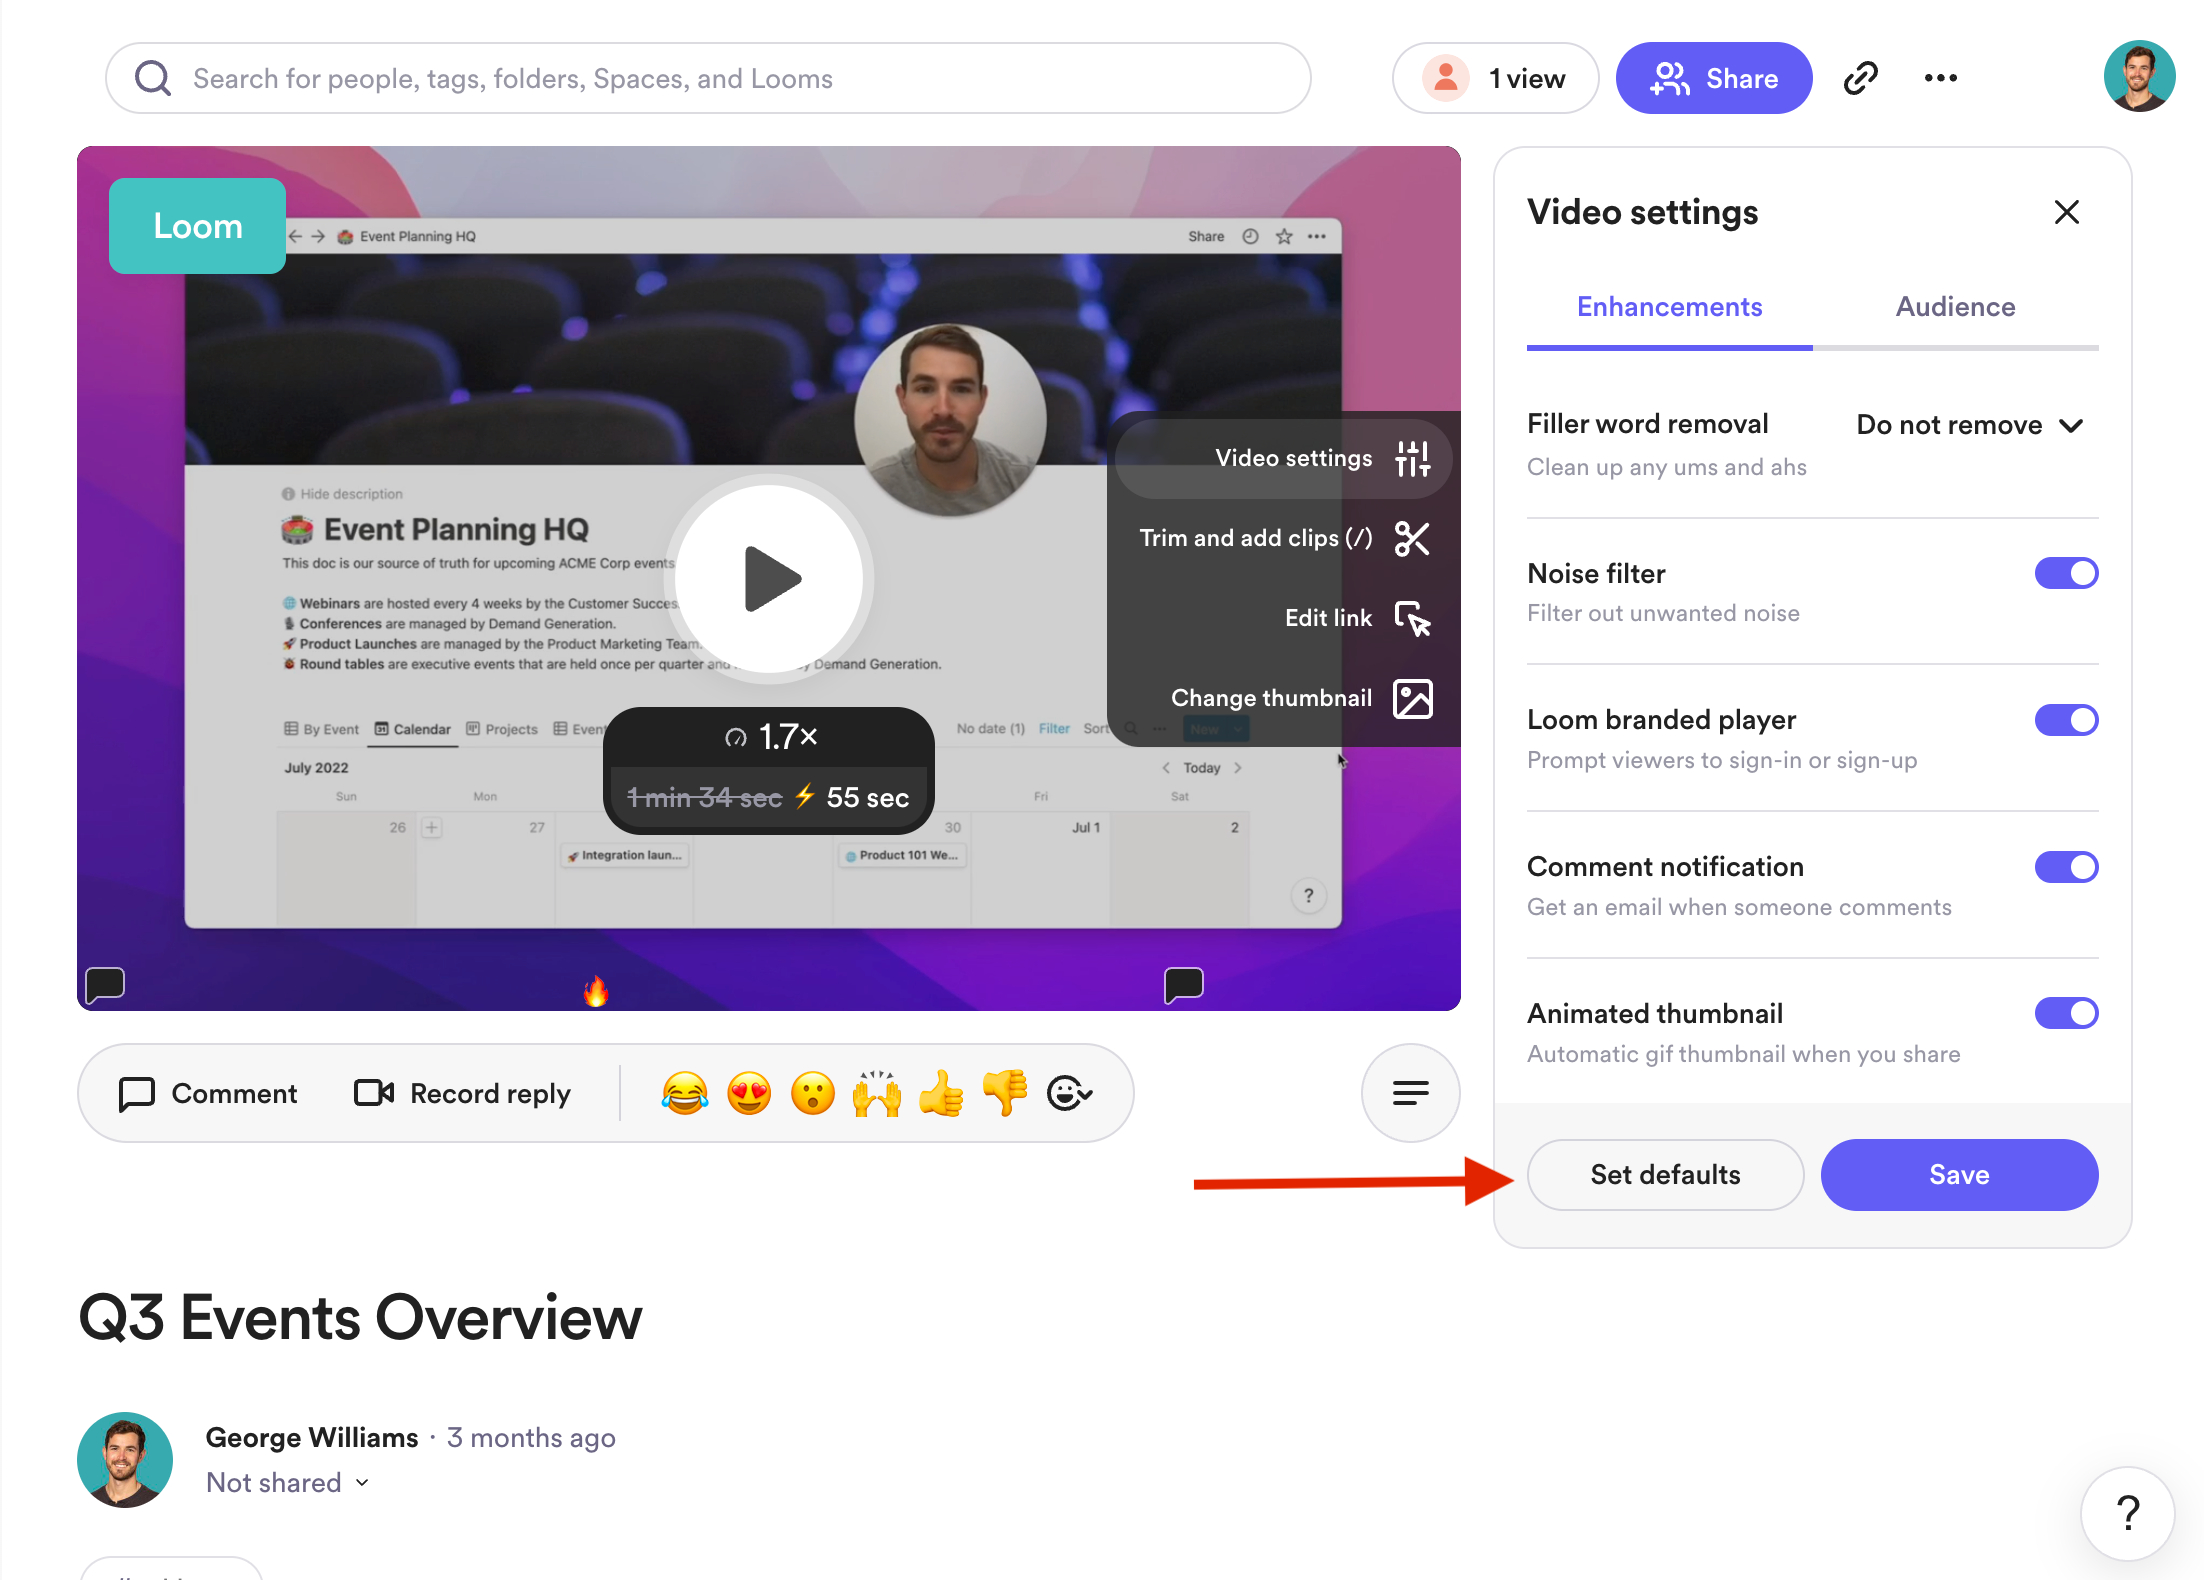Click the 55 sec shortened duration
The image size is (2204, 1580).
click(x=867, y=797)
